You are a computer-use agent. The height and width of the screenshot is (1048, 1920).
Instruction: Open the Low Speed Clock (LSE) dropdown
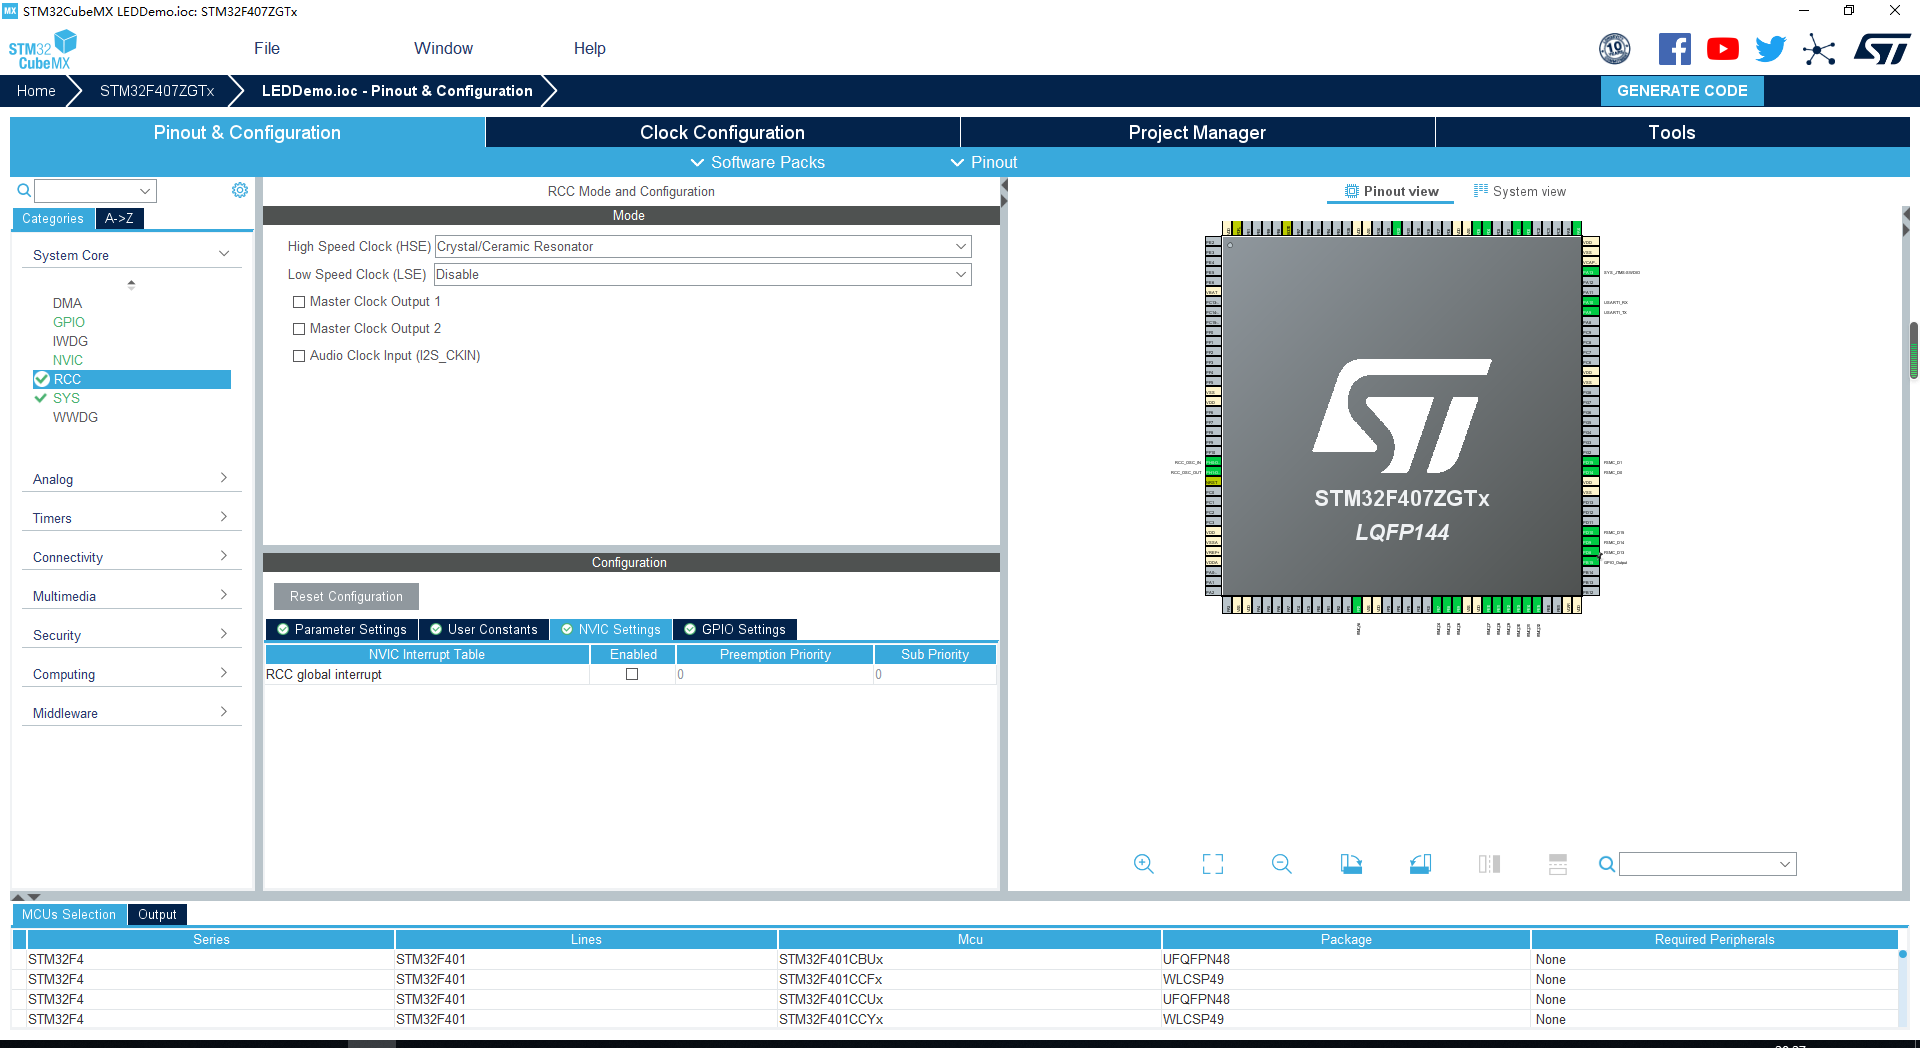point(703,274)
